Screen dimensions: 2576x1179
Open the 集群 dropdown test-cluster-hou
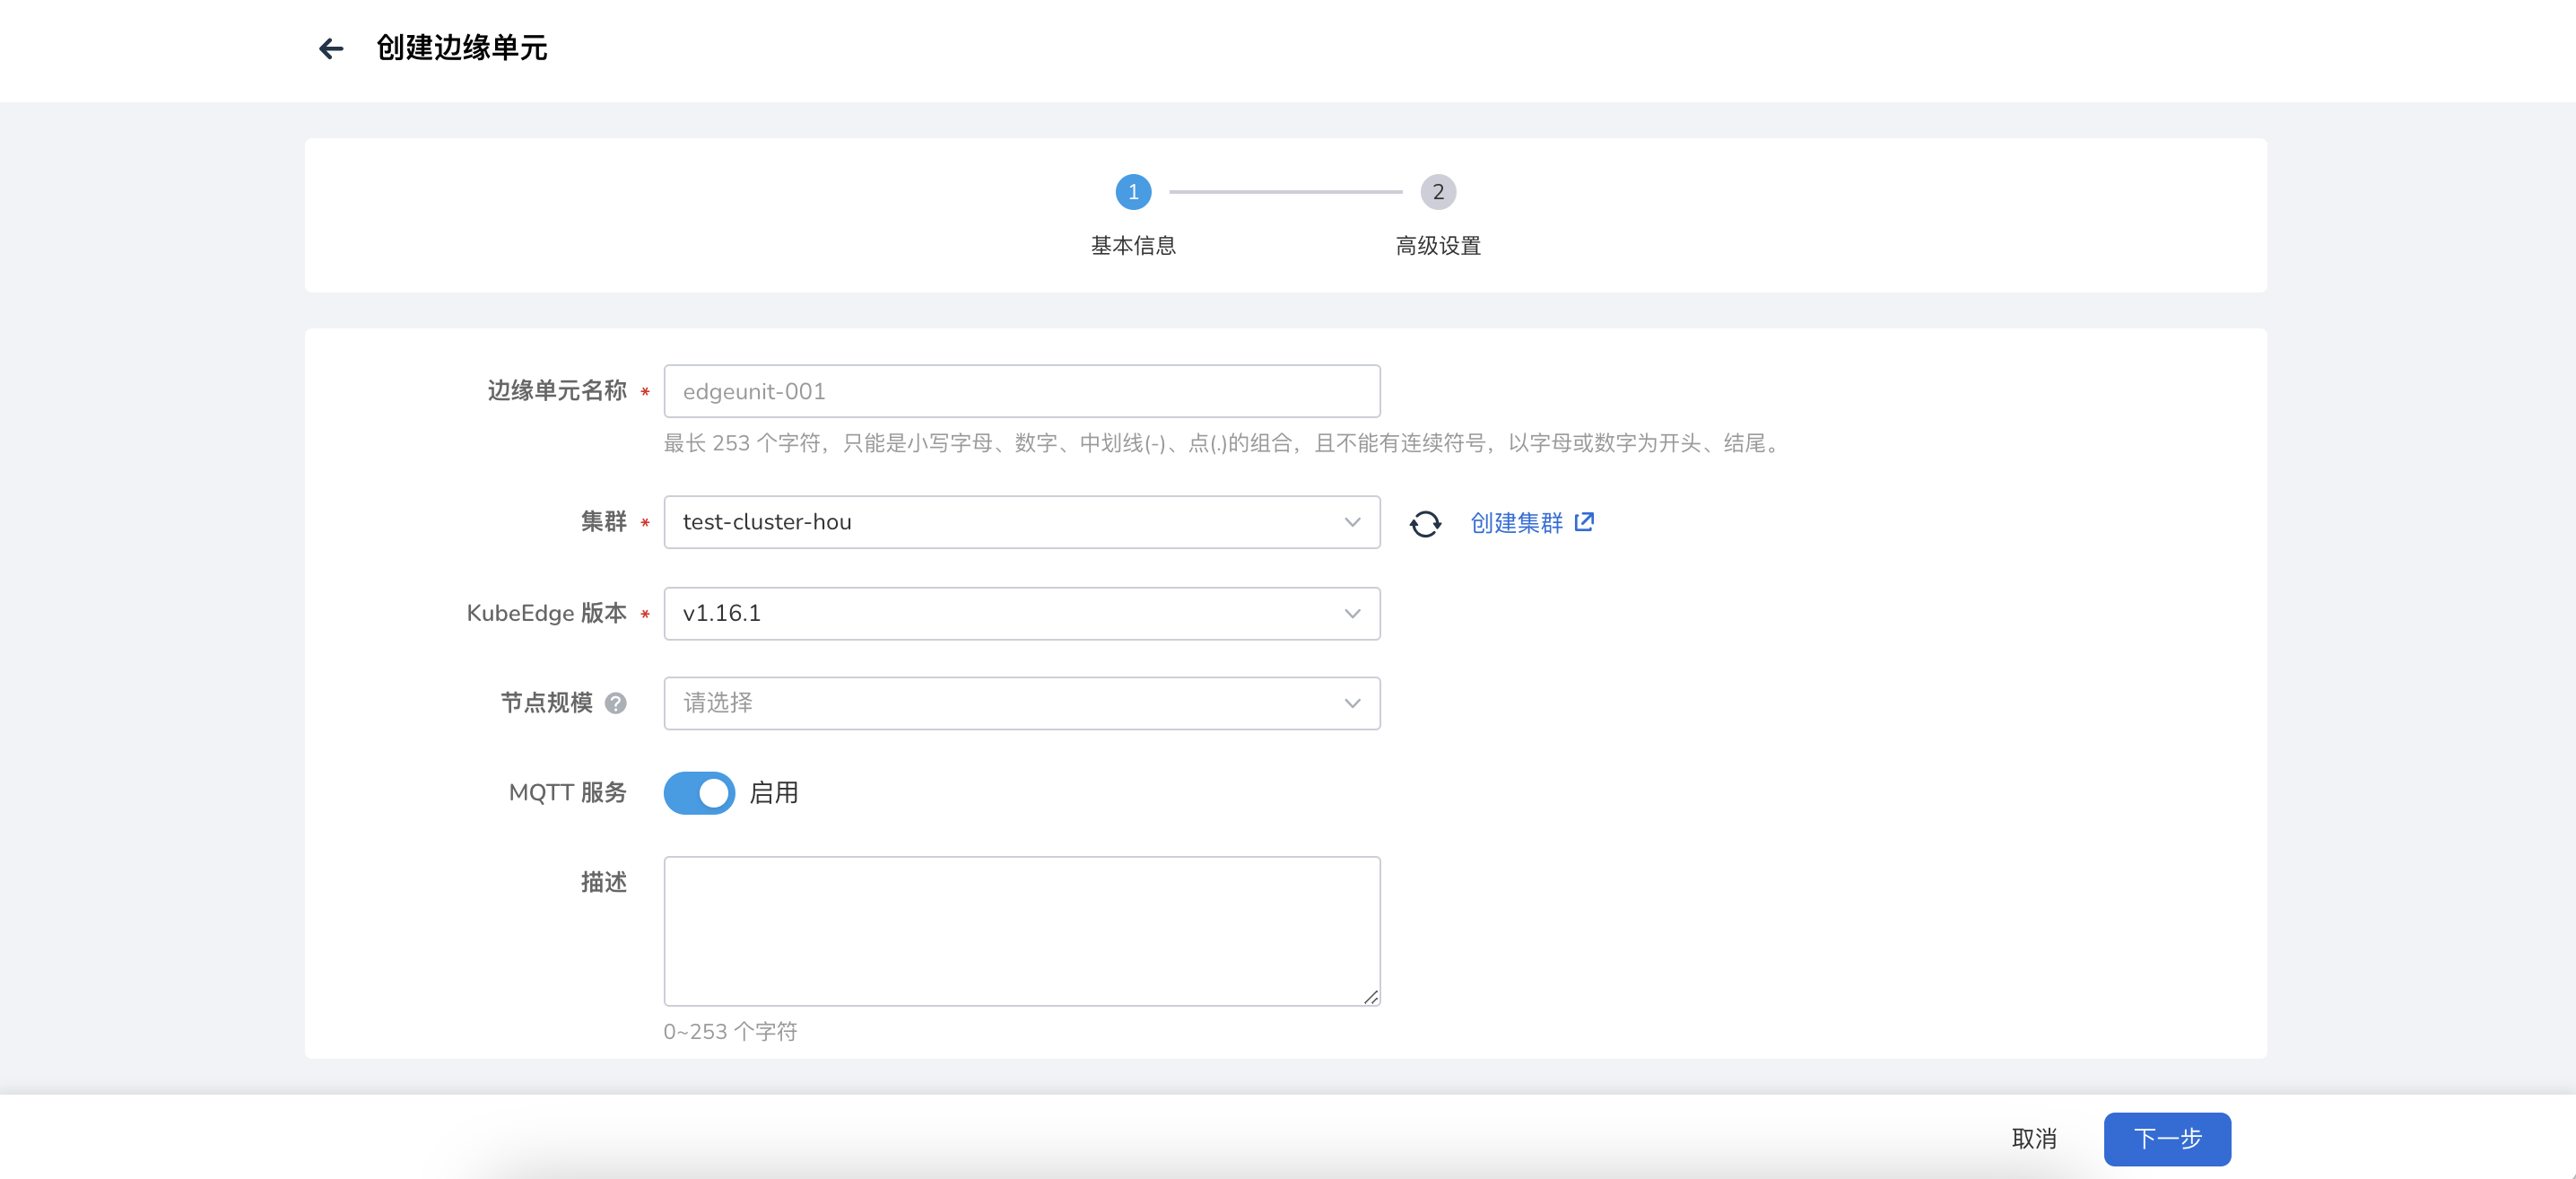(1020, 522)
